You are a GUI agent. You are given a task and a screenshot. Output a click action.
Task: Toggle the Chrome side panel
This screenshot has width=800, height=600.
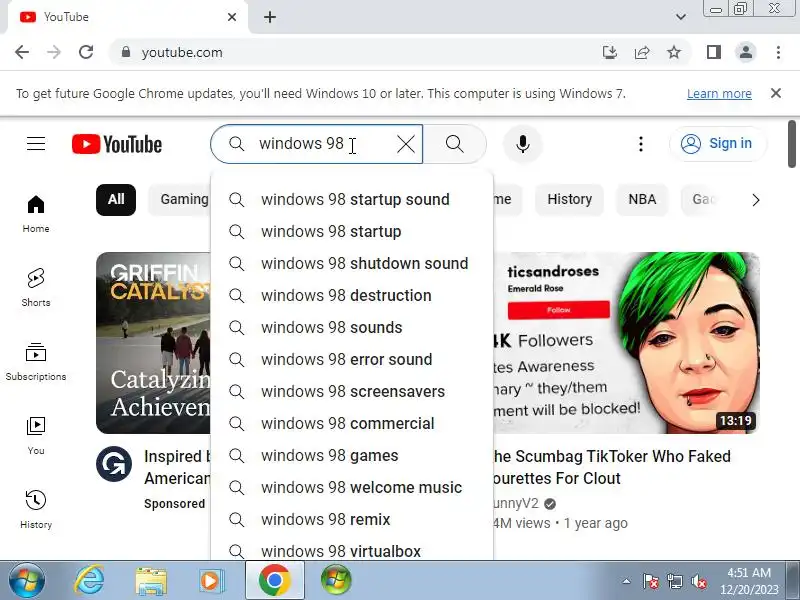click(714, 52)
